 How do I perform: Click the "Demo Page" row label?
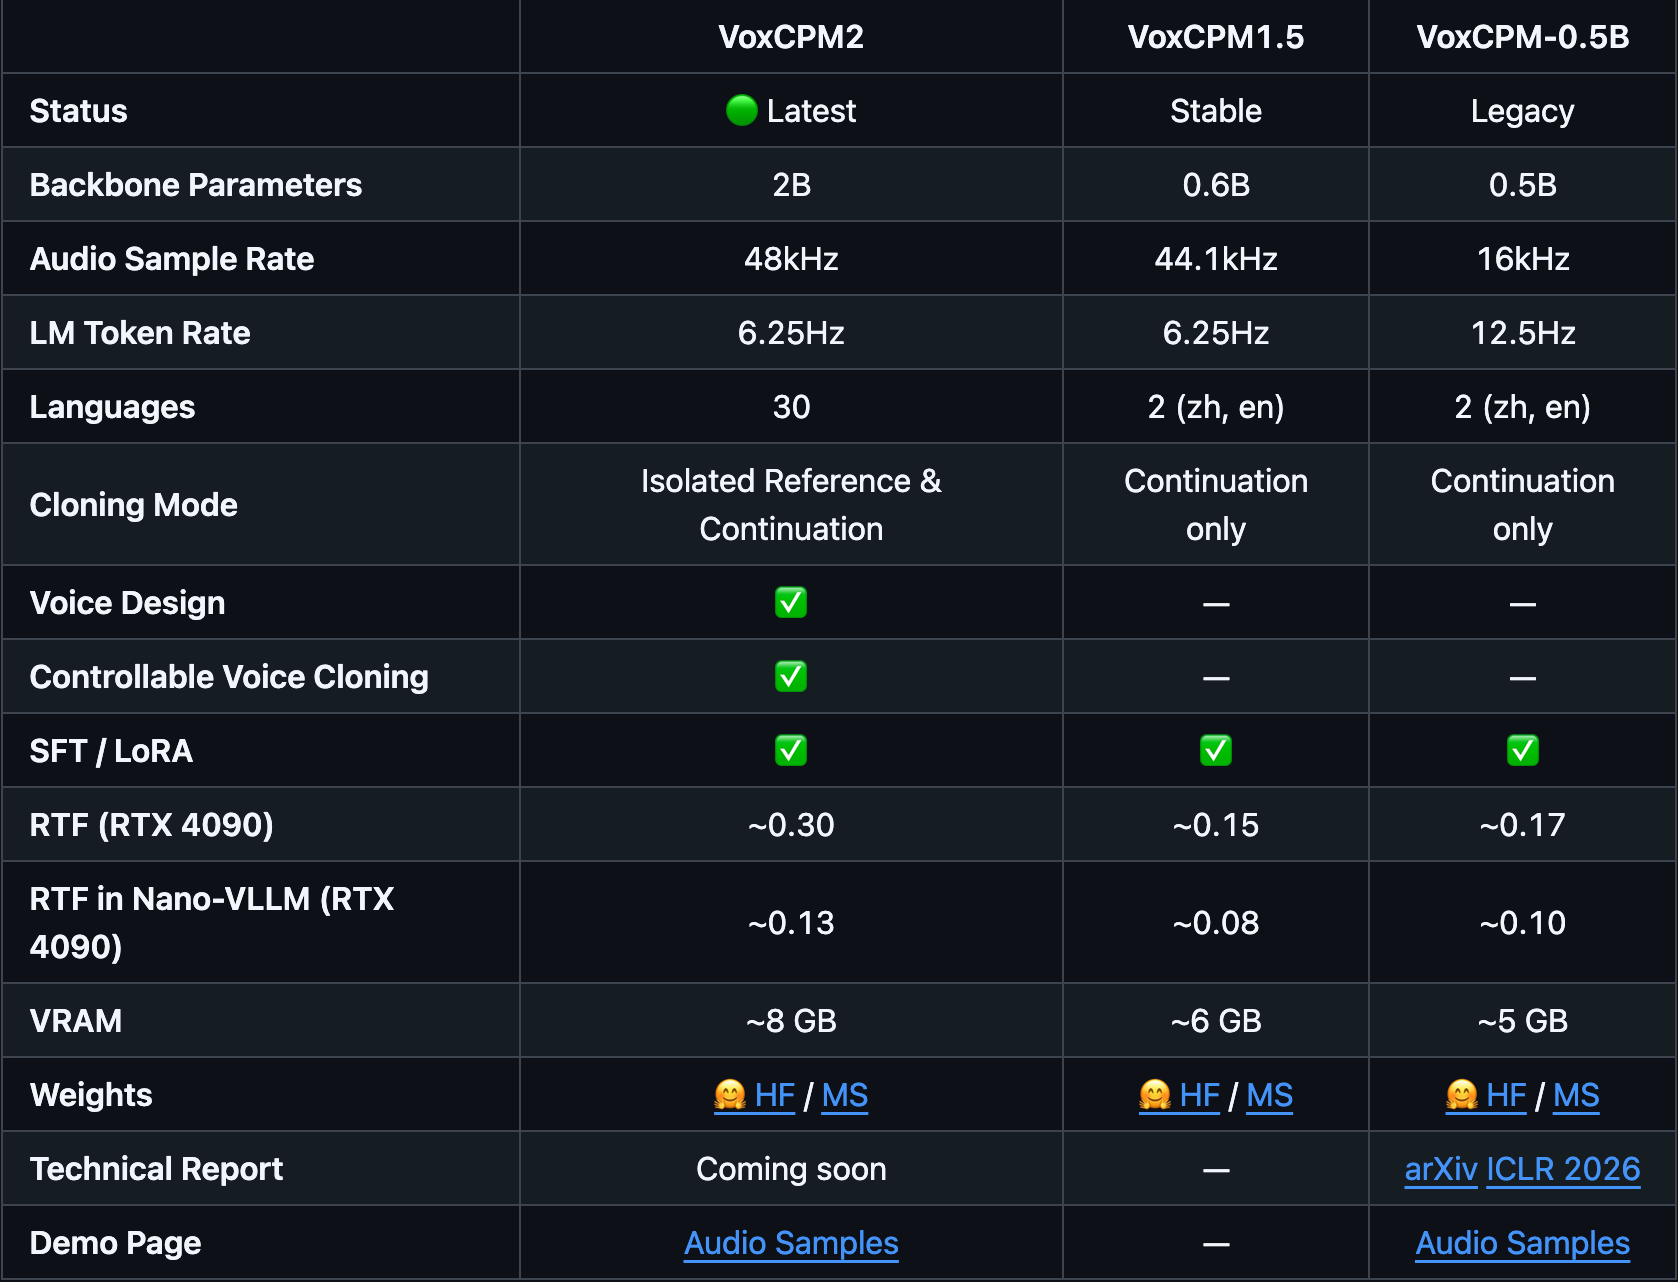pos(116,1243)
